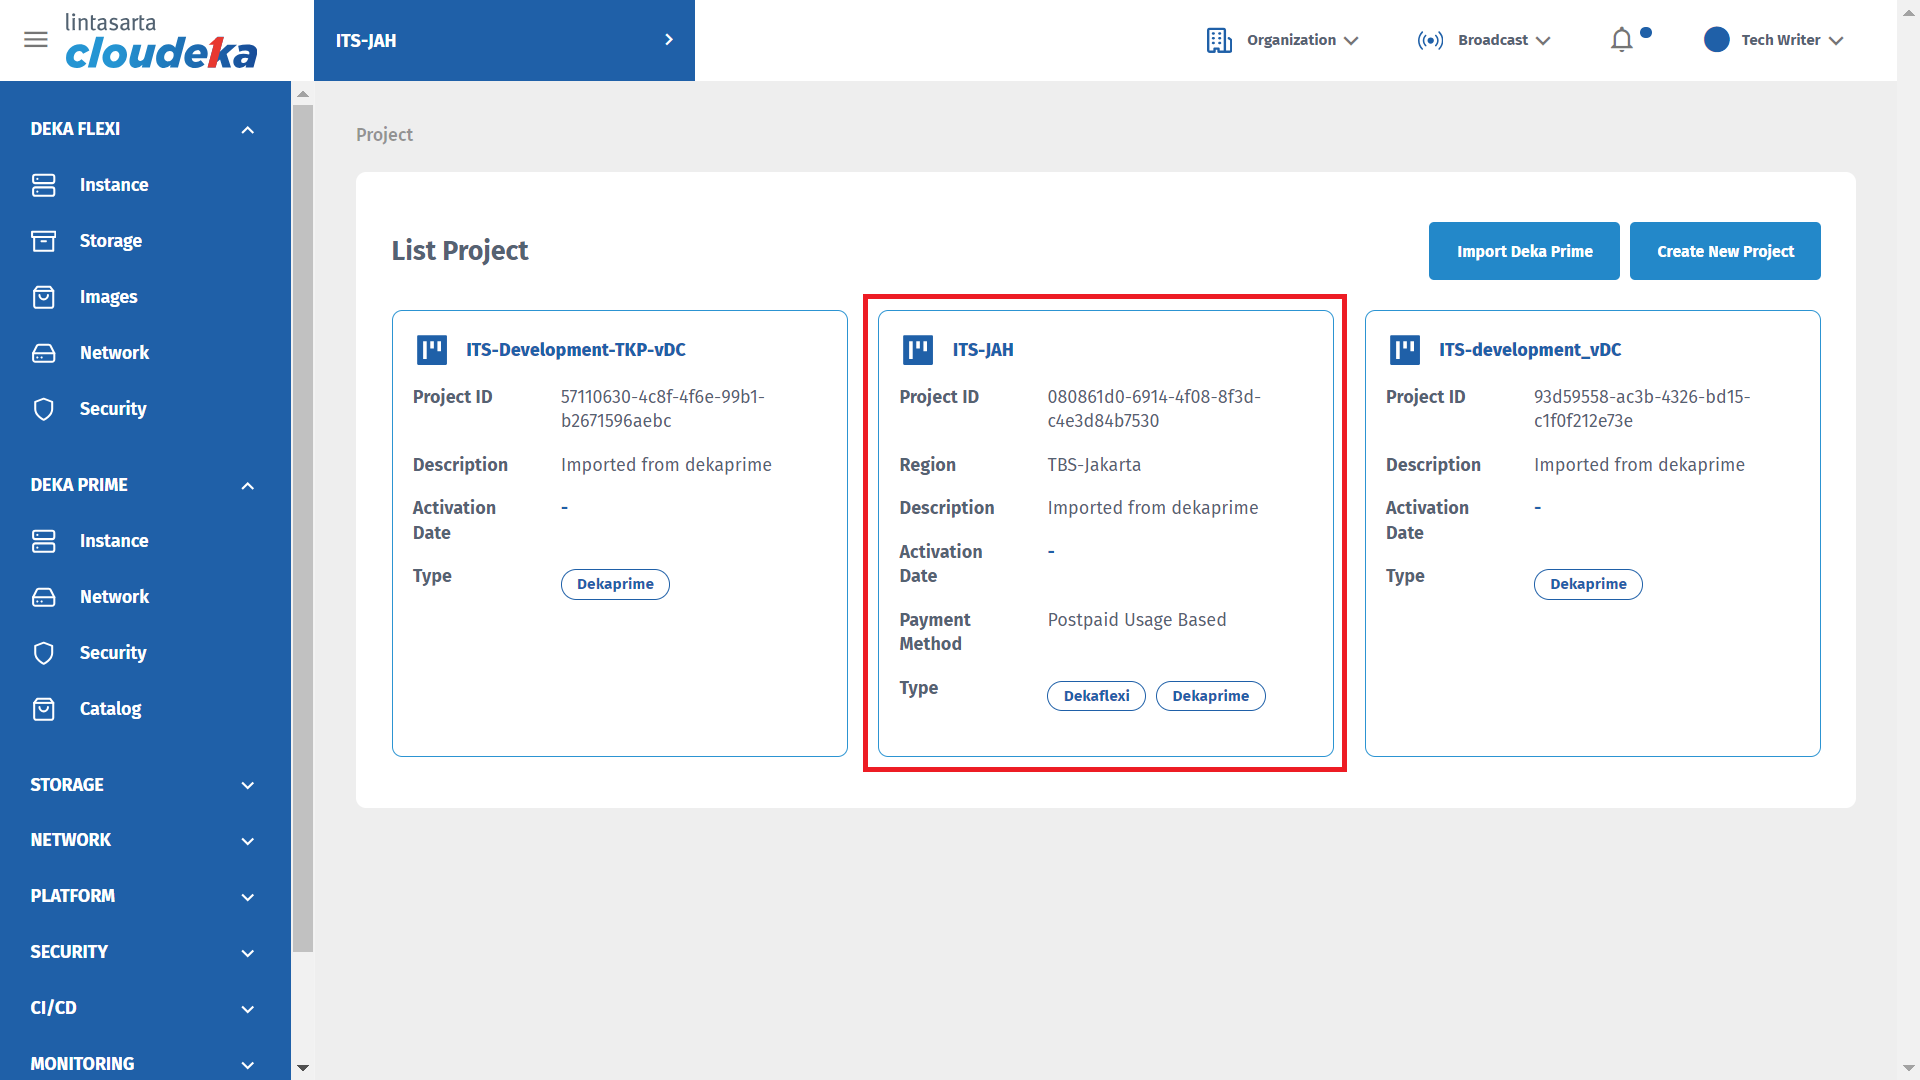Image resolution: width=1920 pixels, height=1080 pixels.
Task: Open ITS-Development-TKP-vDC project link
Action: 575,350
